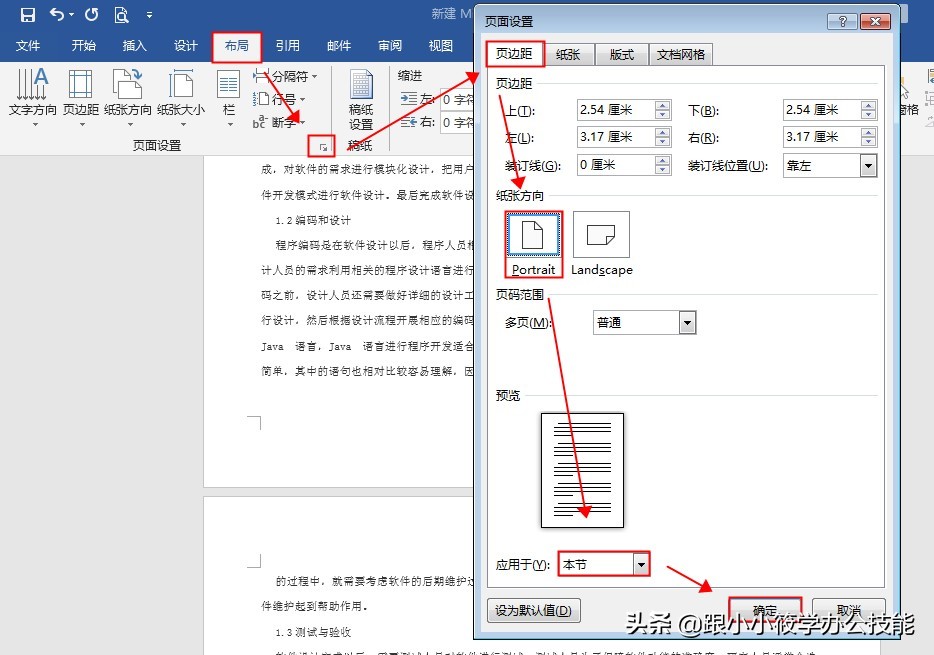Click the 页面设置 dialog launcher icon

pyautogui.click(x=322, y=146)
